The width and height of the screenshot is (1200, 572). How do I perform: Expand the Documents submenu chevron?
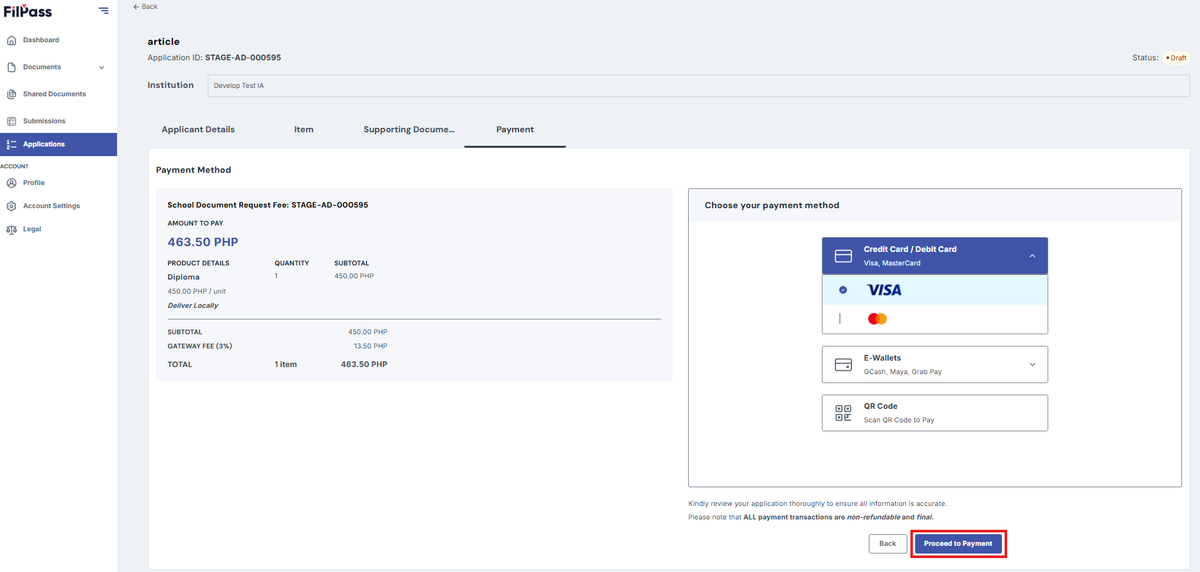[x=101, y=67]
